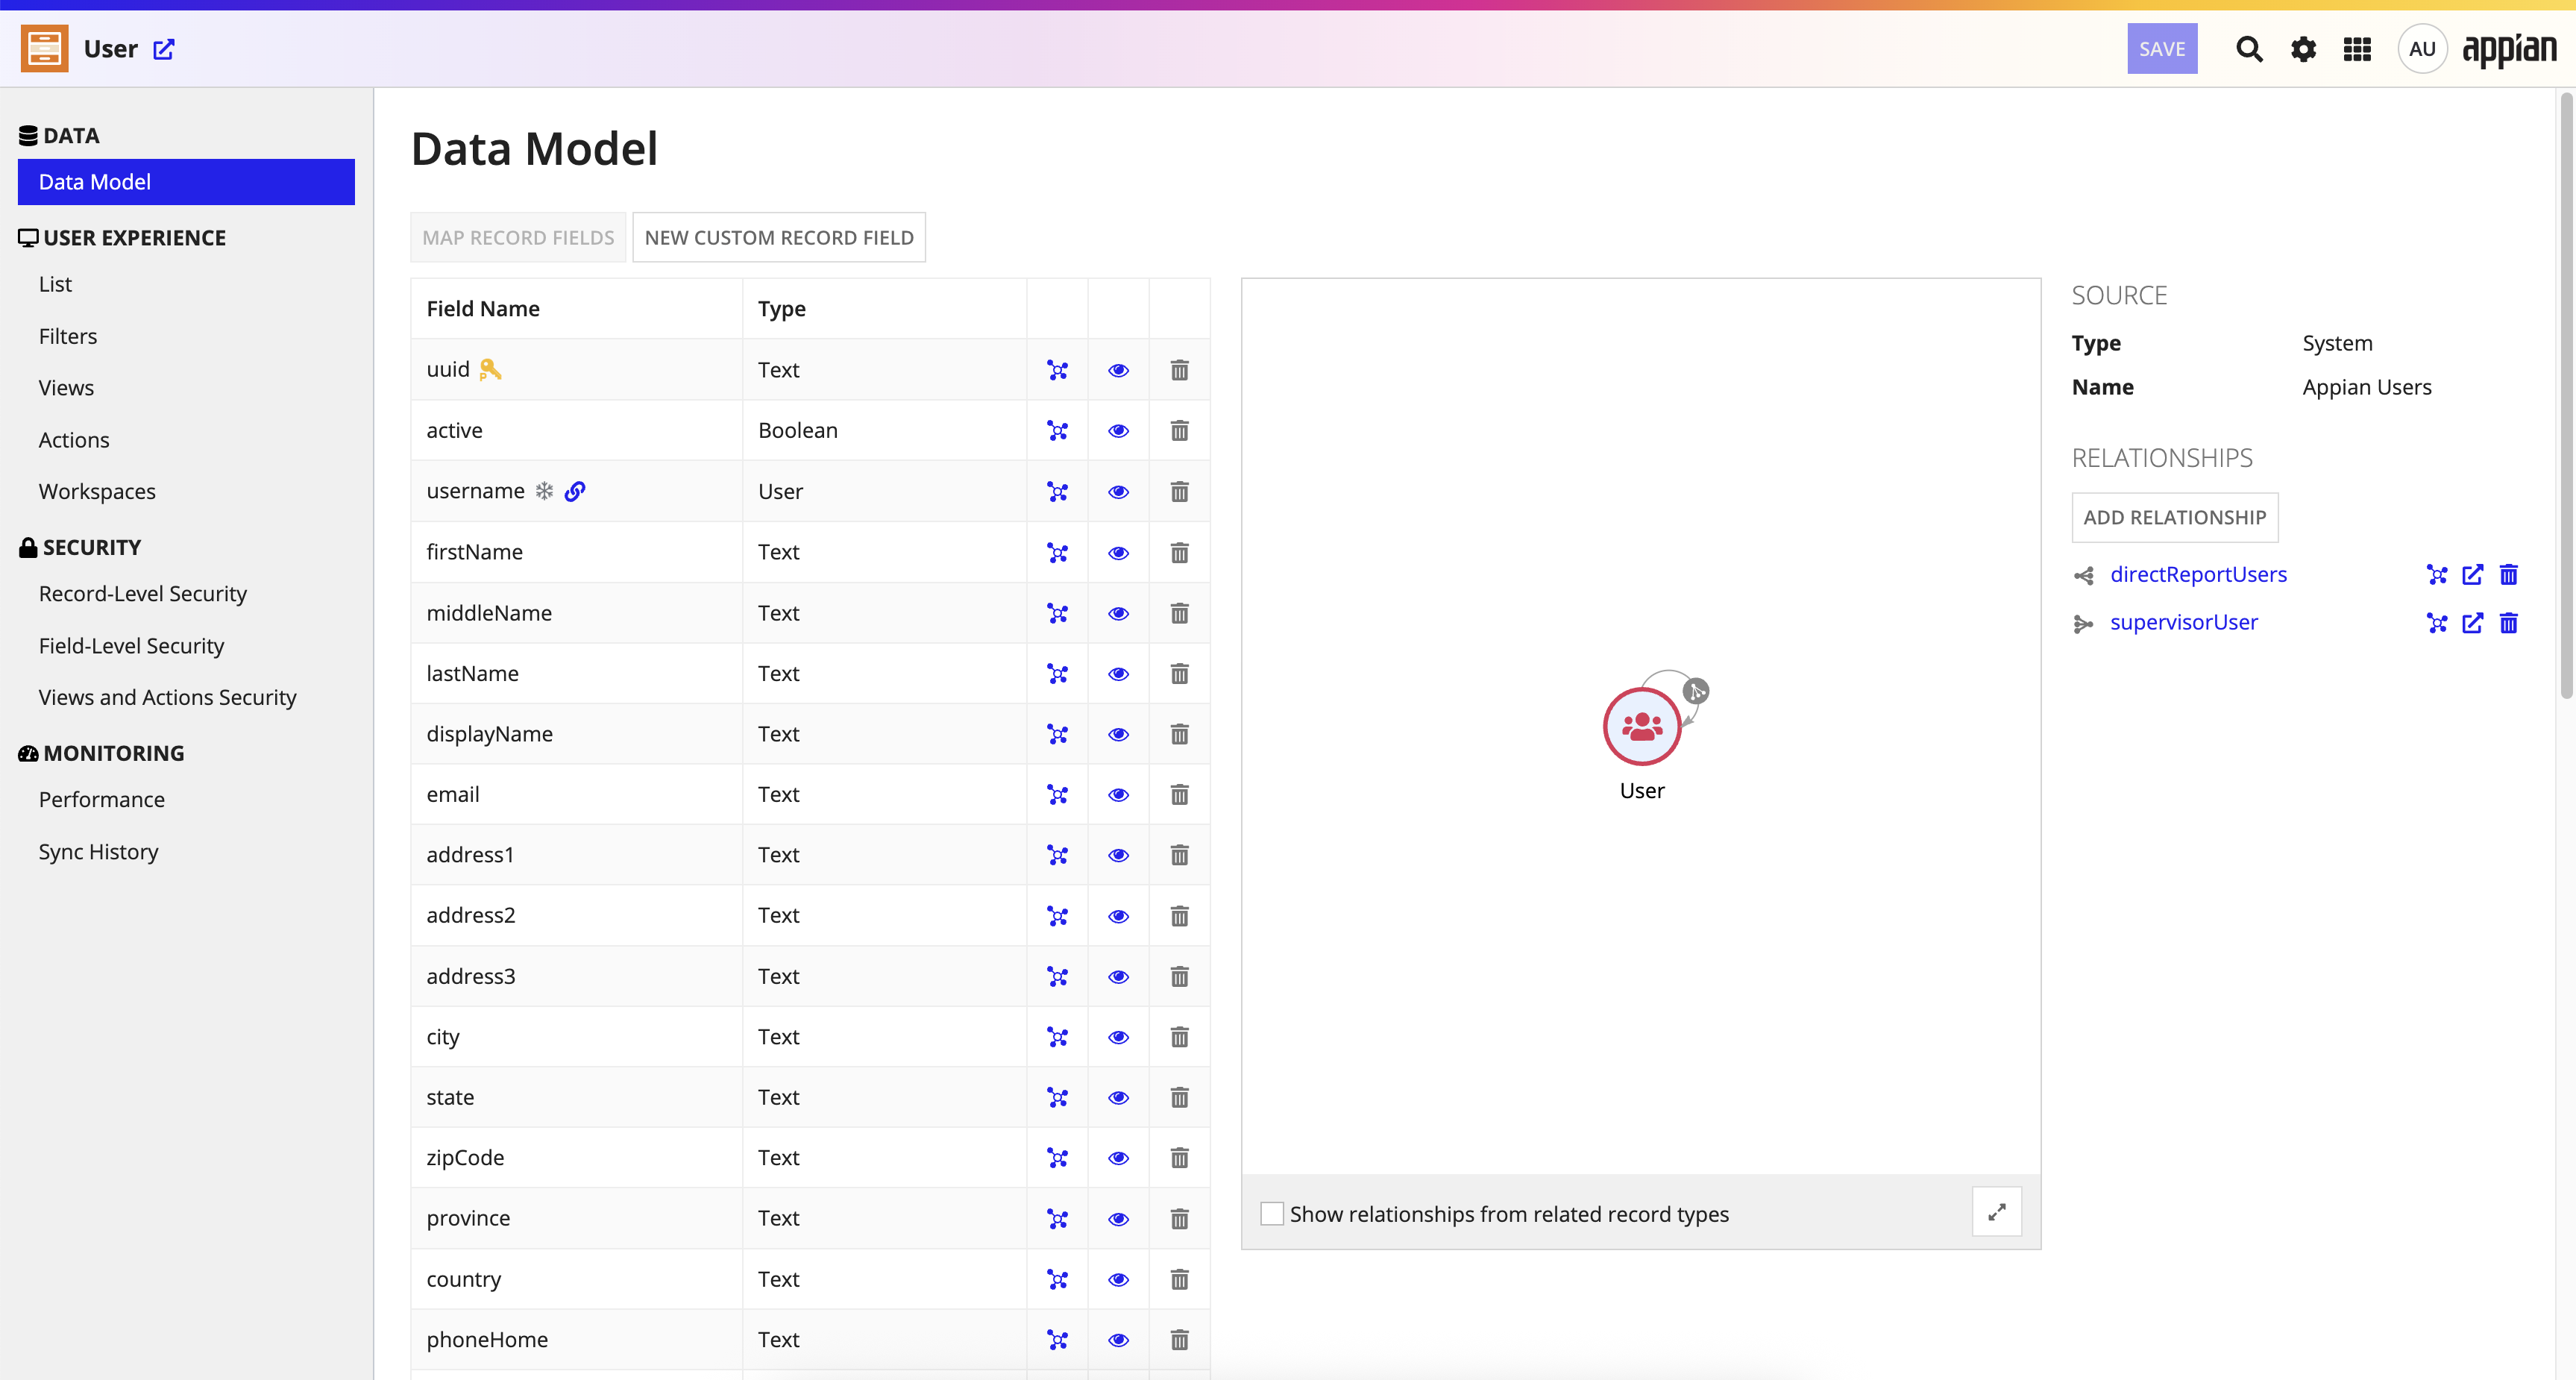Toggle eye preview icon for lastName

(x=1118, y=674)
